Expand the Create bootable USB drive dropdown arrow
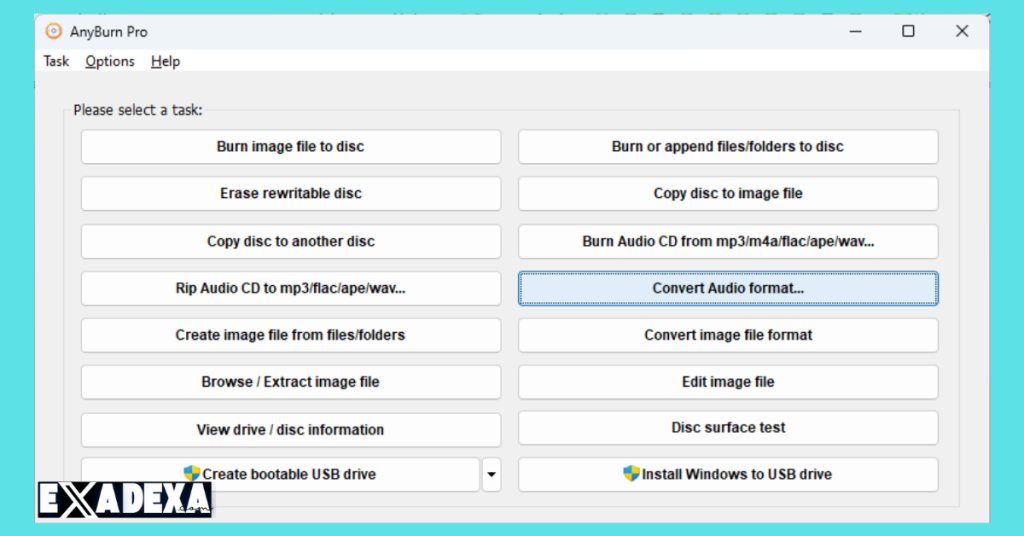This screenshot has width=1024, height=536. (491, 475)
